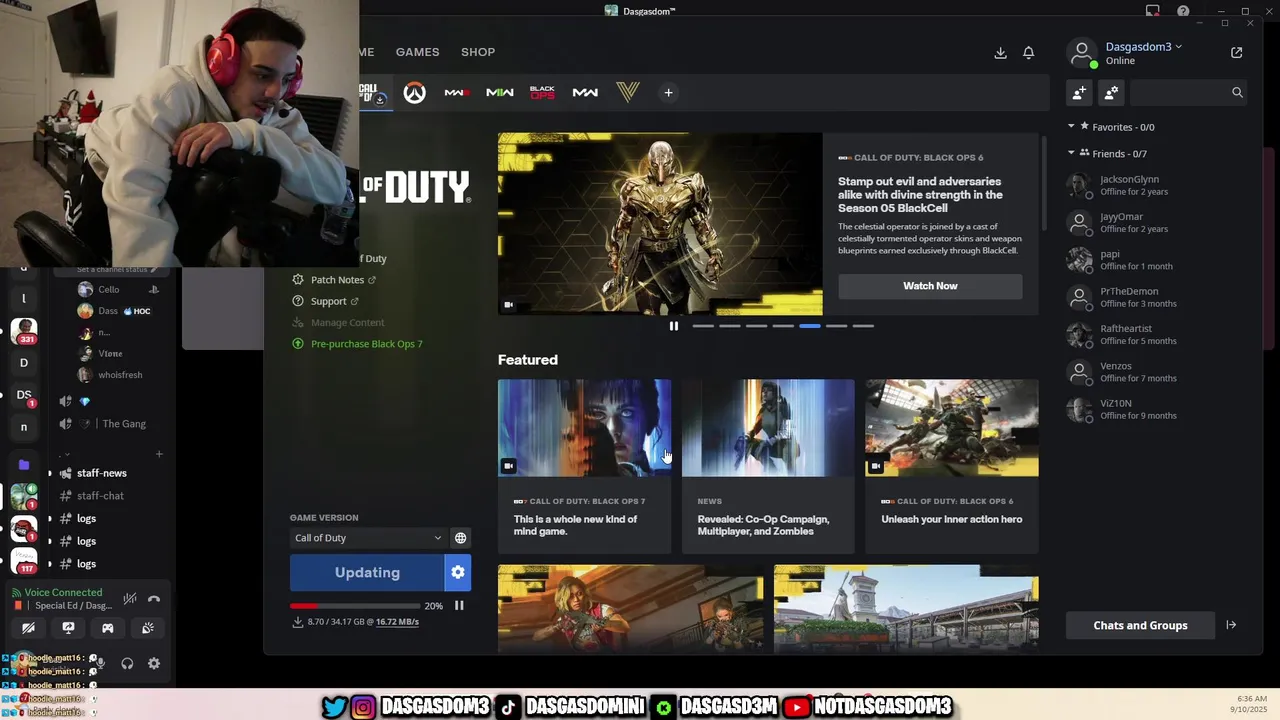Open Discord staff-chat channel
Viewport: 1280px width, 720px height.
(100, 496)
